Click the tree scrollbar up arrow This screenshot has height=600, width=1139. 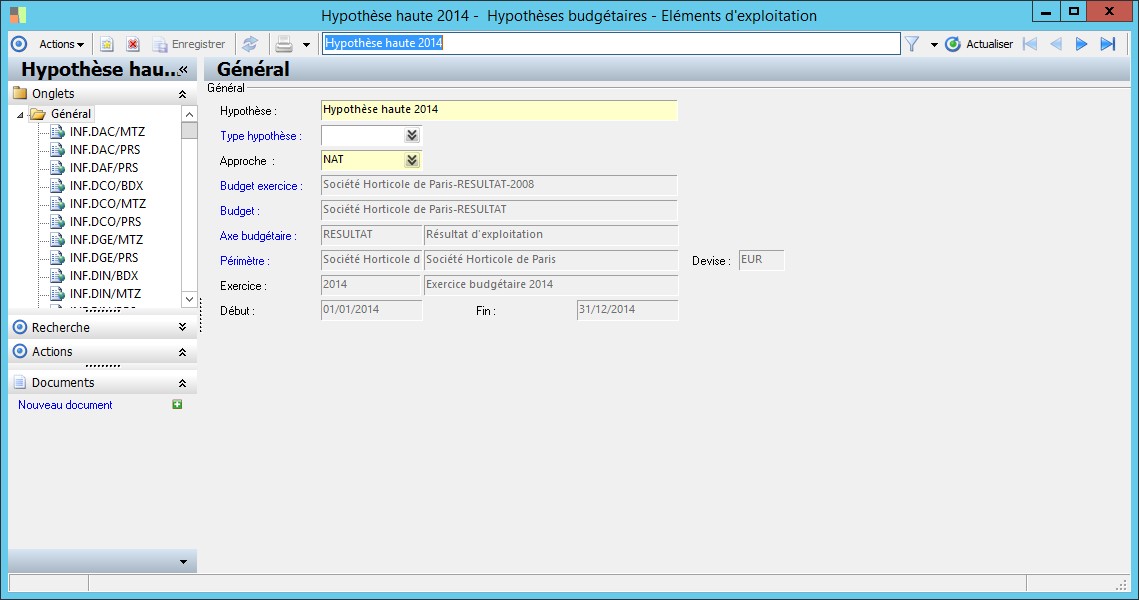pos(189,114)
